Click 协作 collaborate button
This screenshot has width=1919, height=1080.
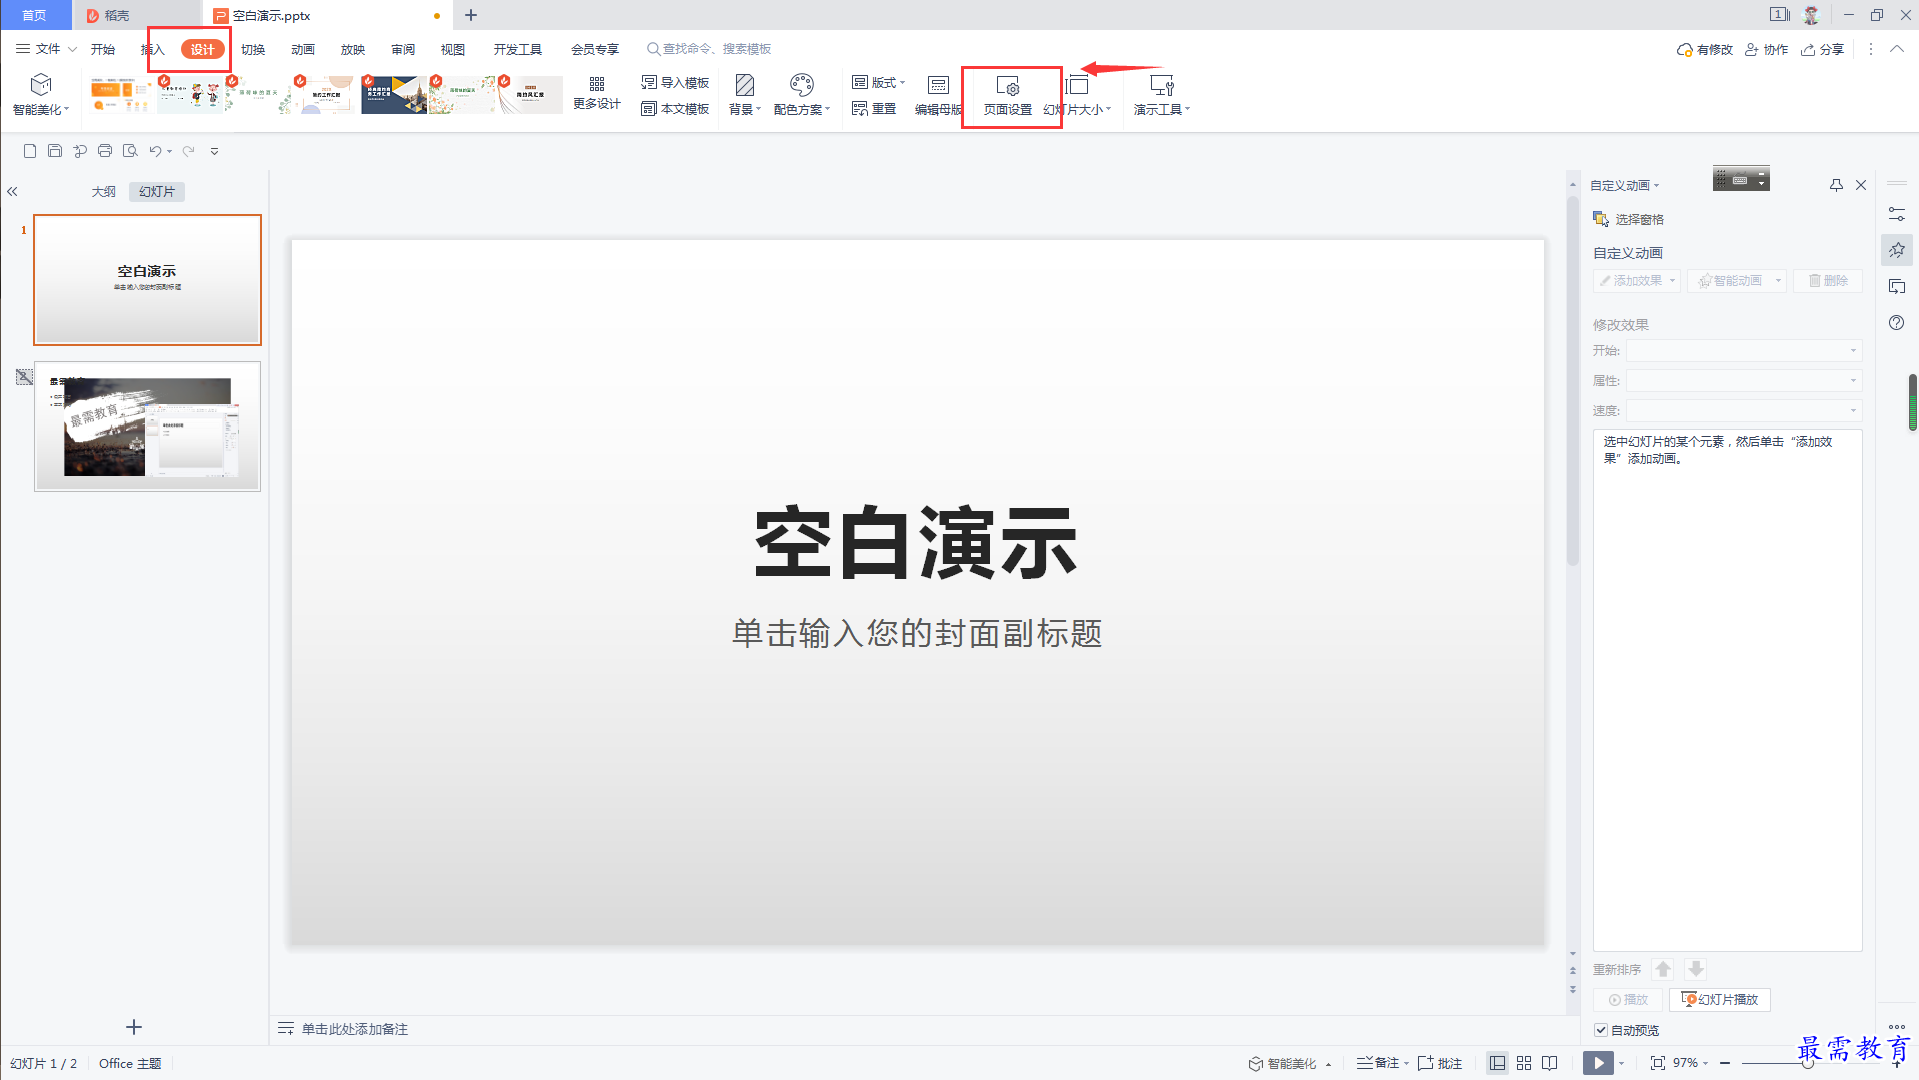click(1767, 49)
